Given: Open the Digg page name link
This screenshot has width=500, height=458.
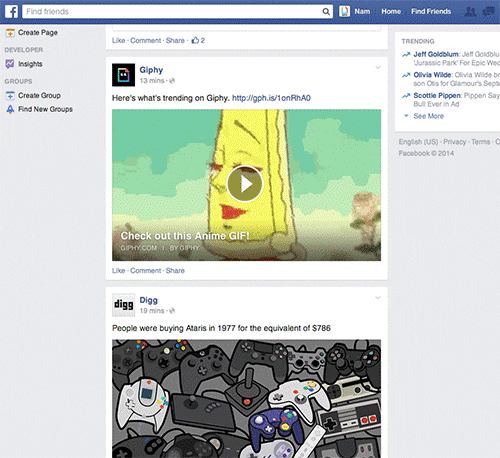Looking at the screenshot, I should 148,300.
